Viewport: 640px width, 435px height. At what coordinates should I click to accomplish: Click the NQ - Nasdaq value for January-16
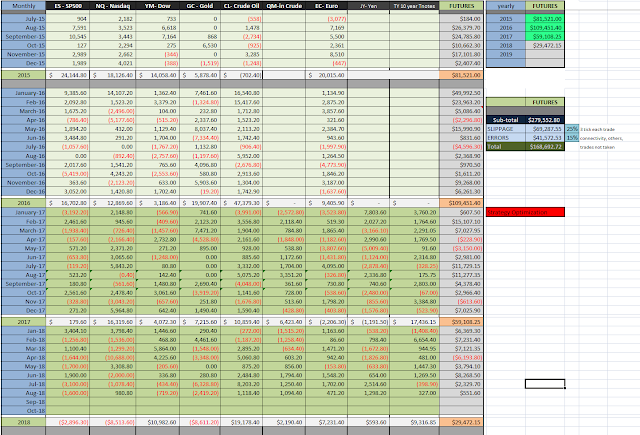113,93
